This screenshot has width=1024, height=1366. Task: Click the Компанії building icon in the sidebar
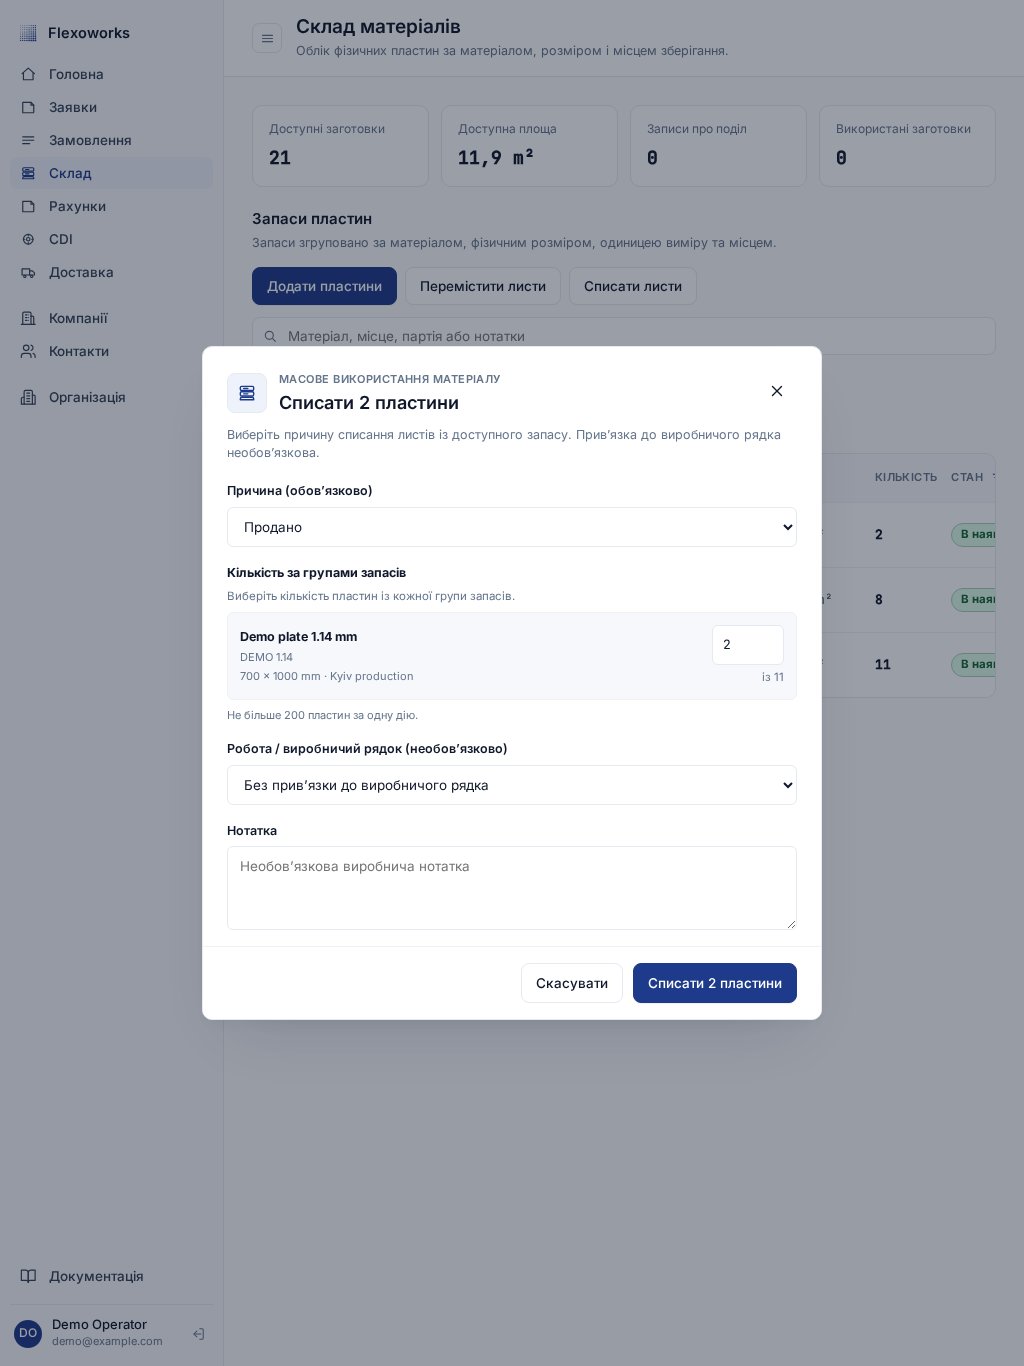click(29, 318)
